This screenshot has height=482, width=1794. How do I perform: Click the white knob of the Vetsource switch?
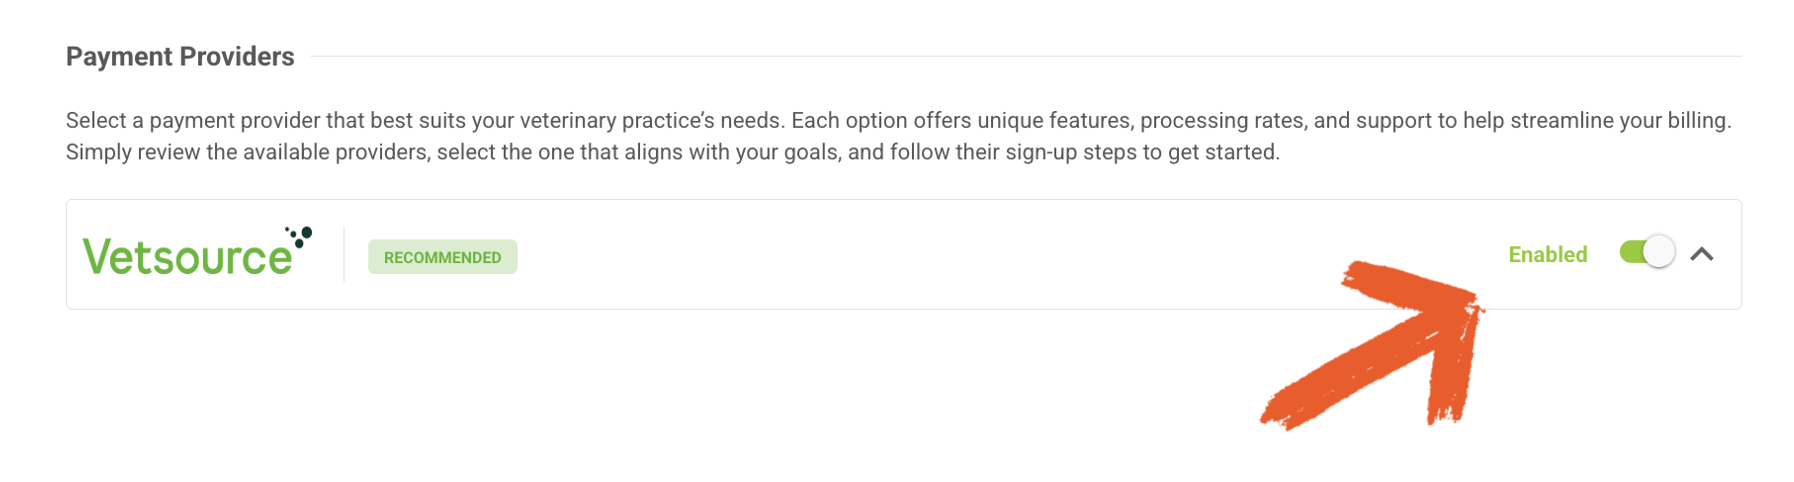(x=1659, y=252)
